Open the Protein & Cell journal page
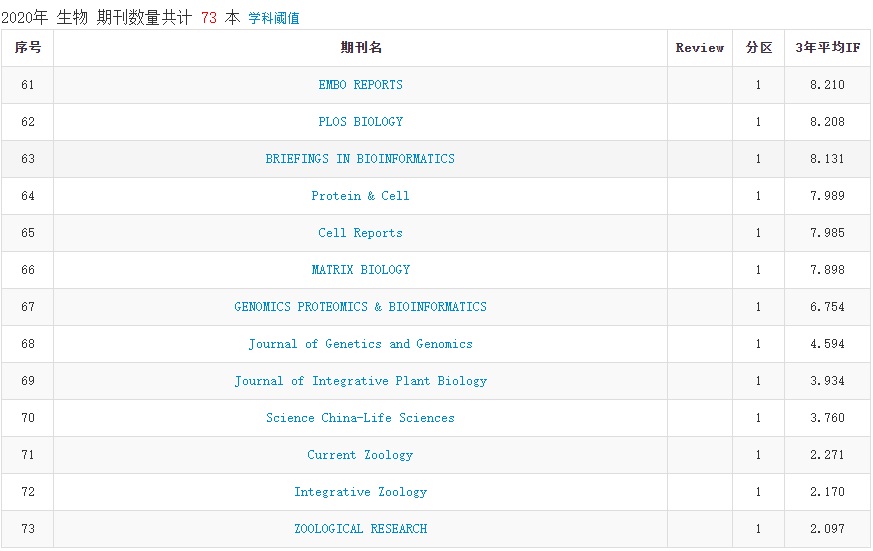The height and width of the screenshot is (551, 873). [360, 196]
